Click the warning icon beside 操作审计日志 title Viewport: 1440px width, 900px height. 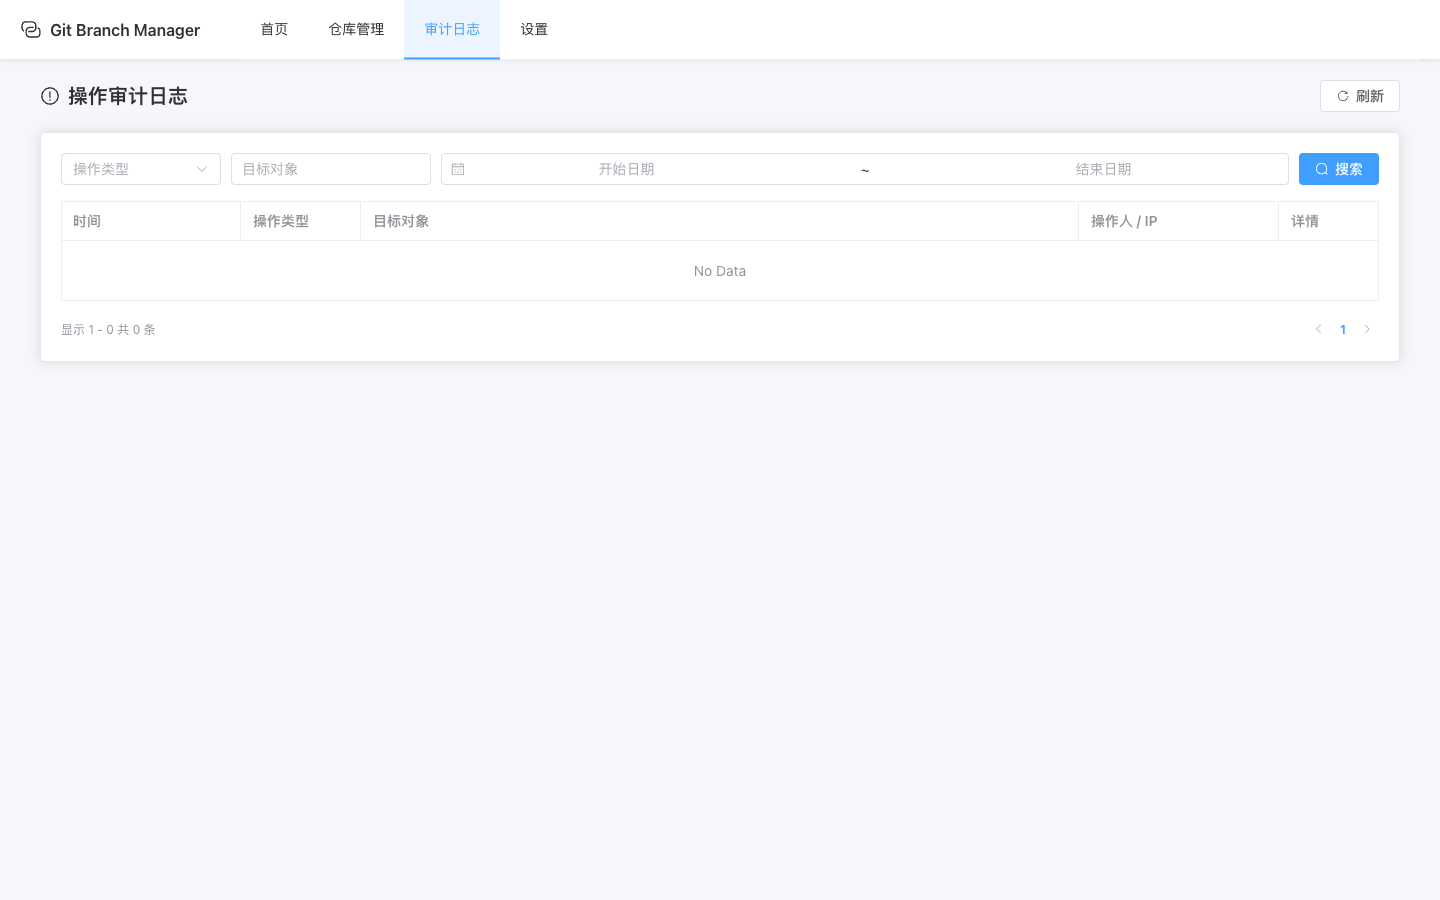(x=50, y=96)
